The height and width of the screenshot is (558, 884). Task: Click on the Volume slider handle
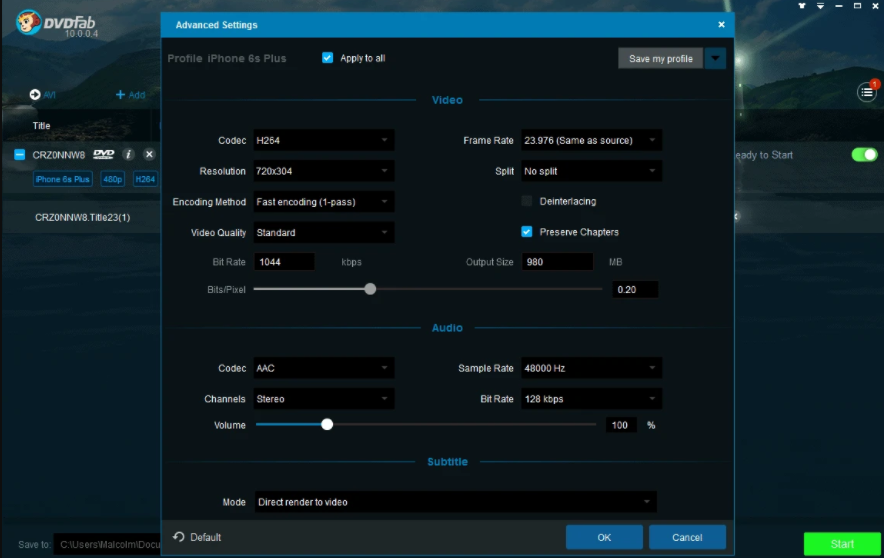coord(327,424)
